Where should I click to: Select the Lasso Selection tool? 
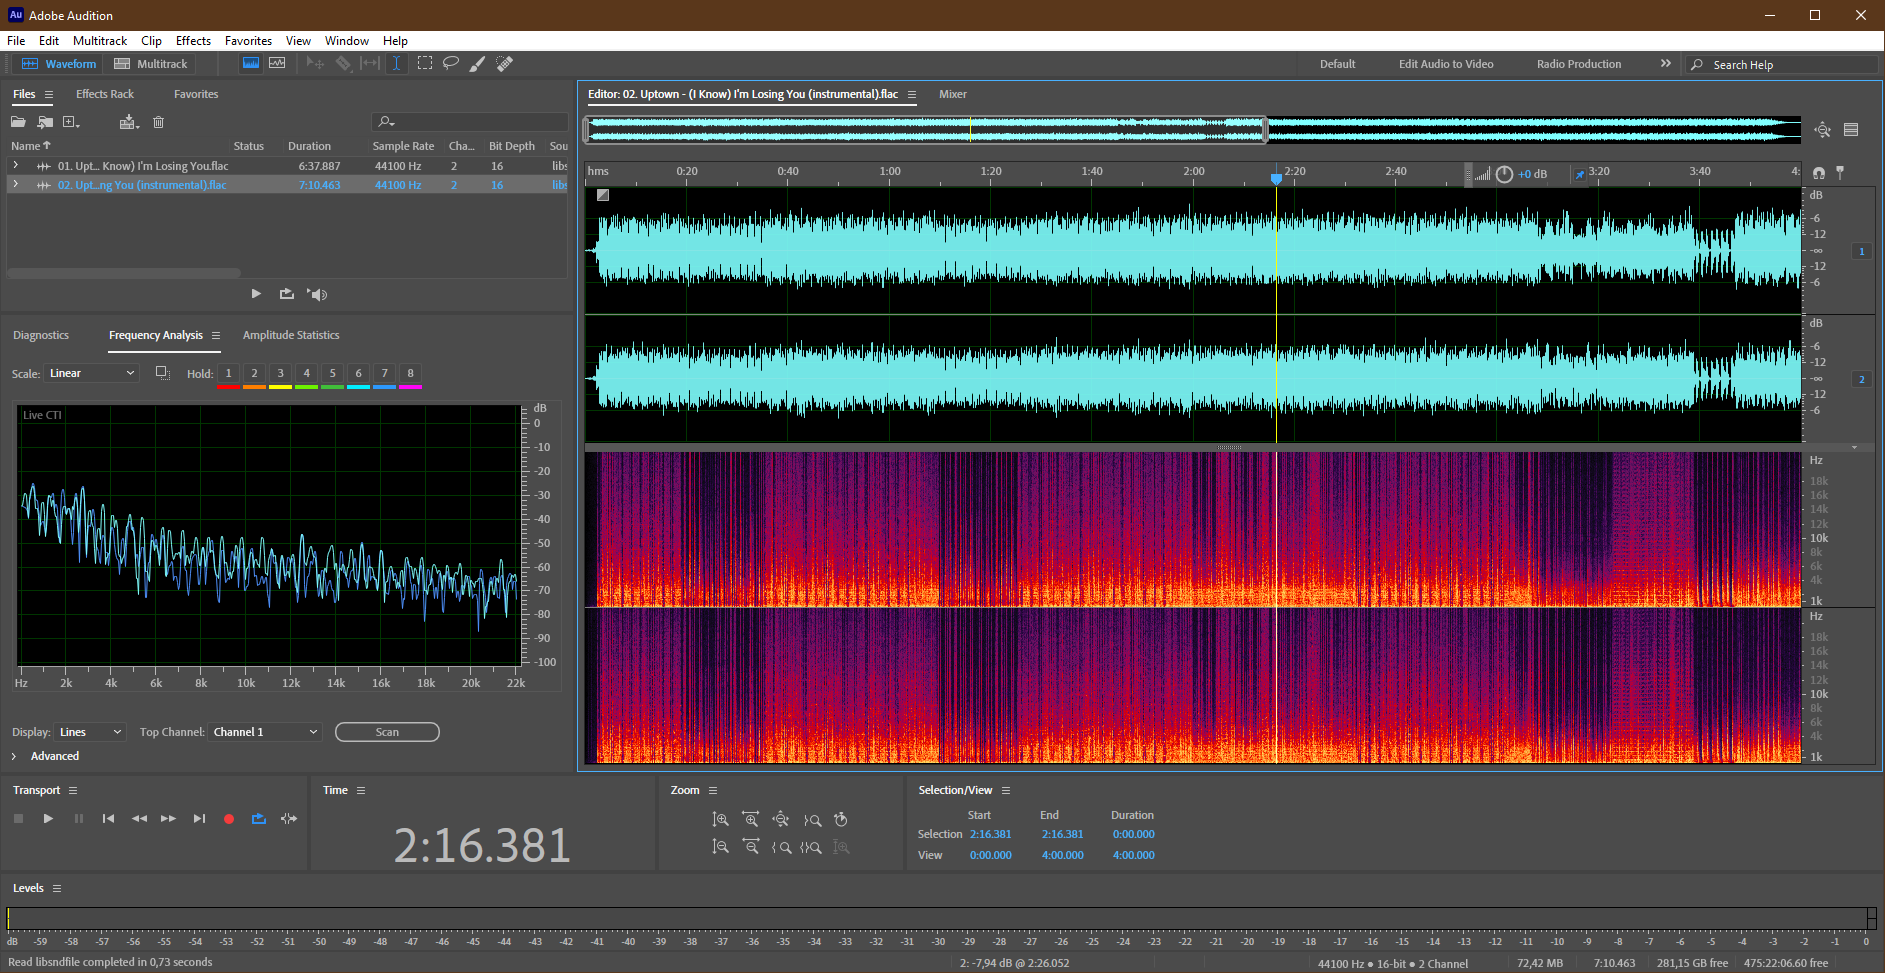click(451, 63)
